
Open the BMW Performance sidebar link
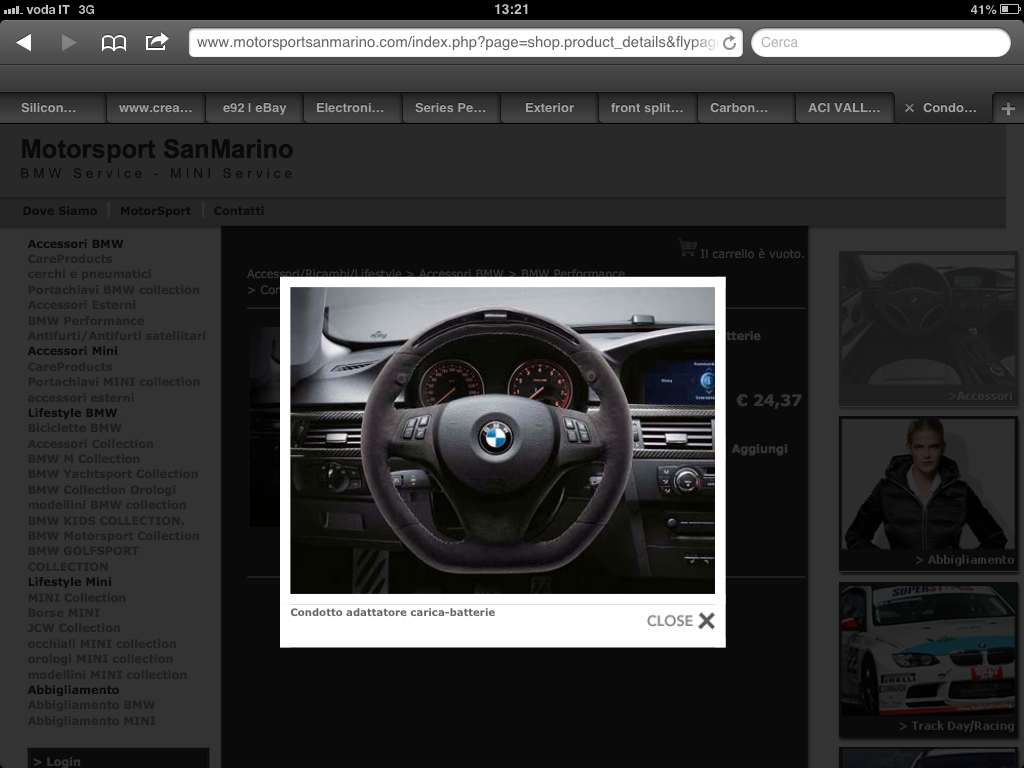(86, 321)
